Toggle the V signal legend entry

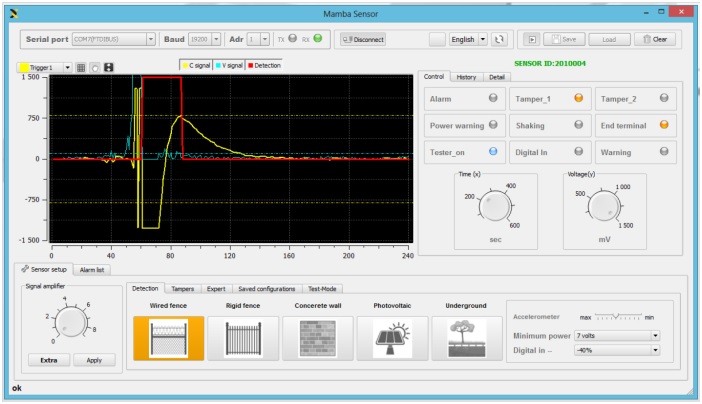pyautogui.click(x=229, y=65)
